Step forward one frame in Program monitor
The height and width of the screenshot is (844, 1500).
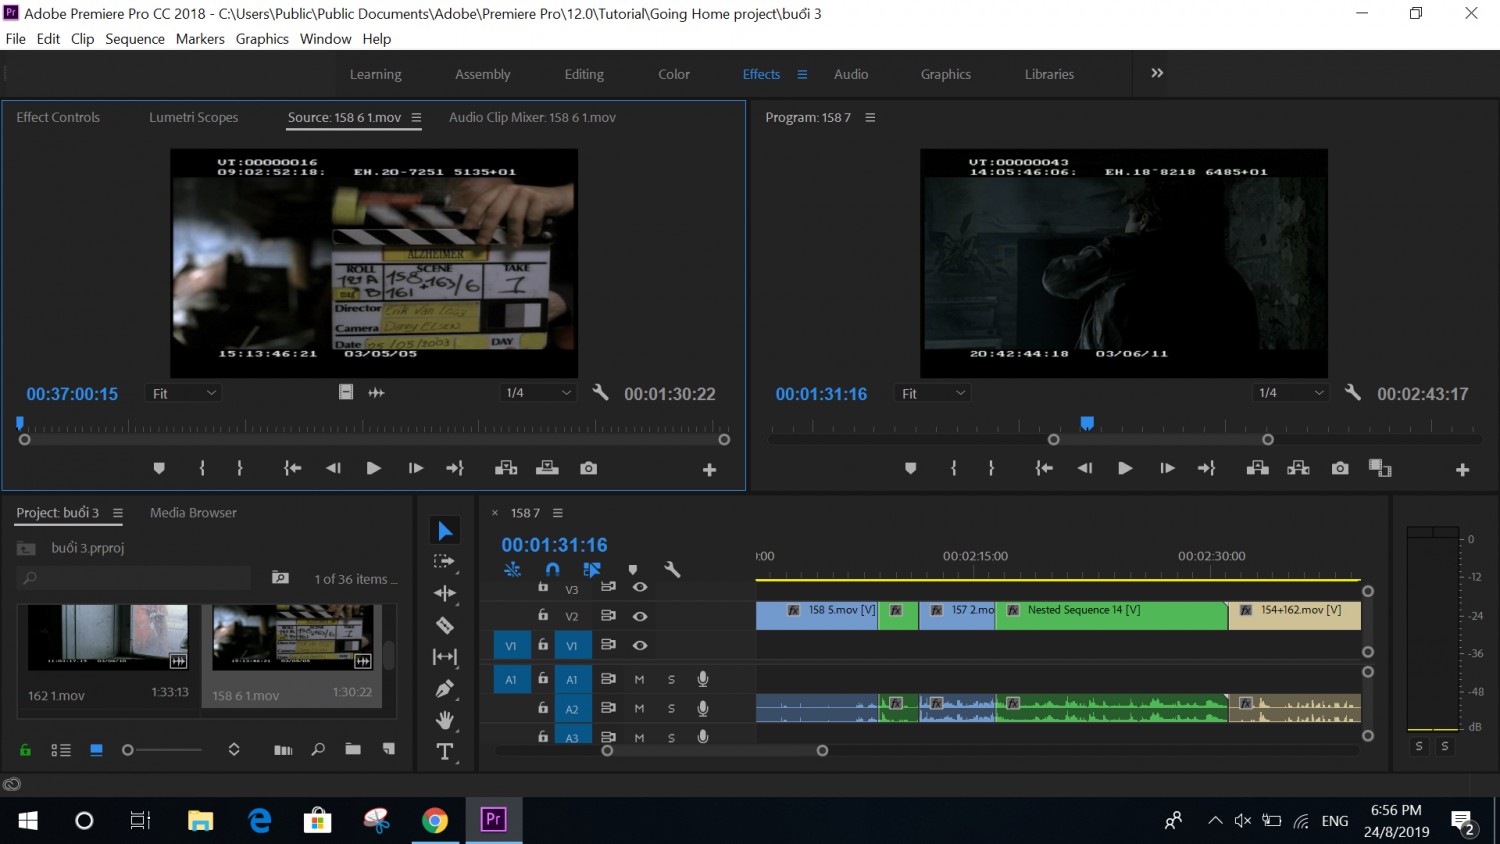tap(1166, 468)
